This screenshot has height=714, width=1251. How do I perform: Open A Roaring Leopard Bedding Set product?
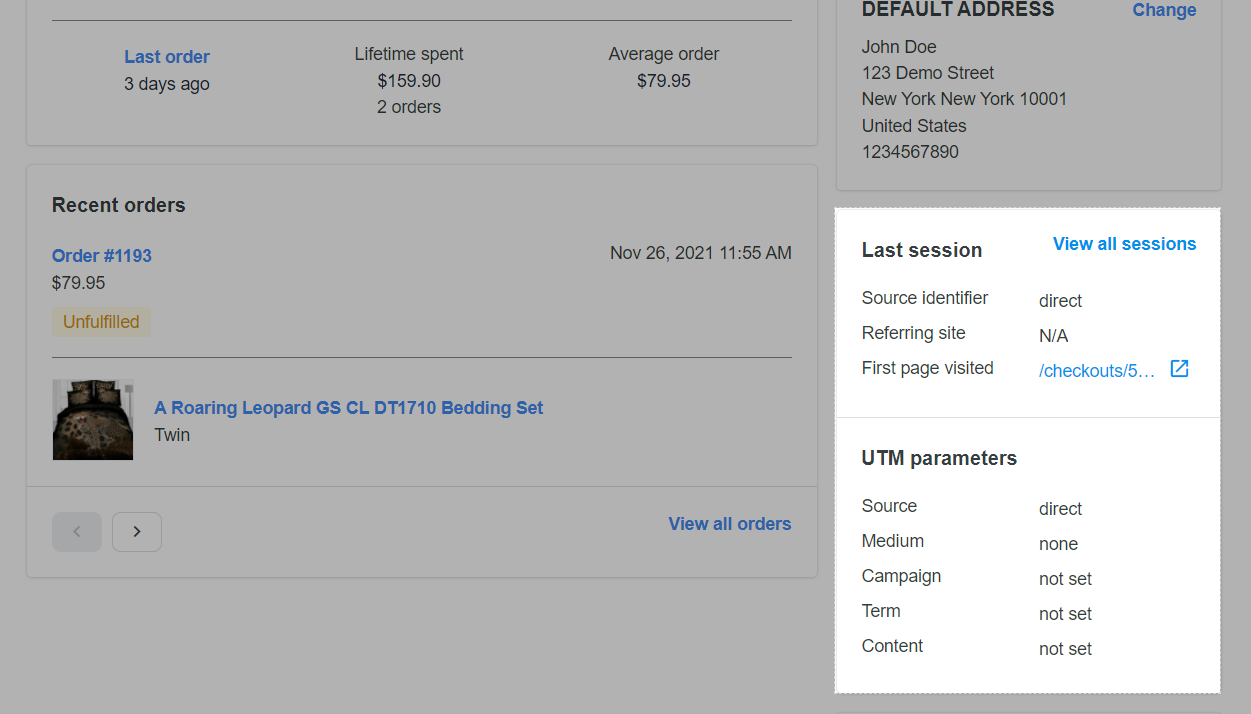click(349, 408)
